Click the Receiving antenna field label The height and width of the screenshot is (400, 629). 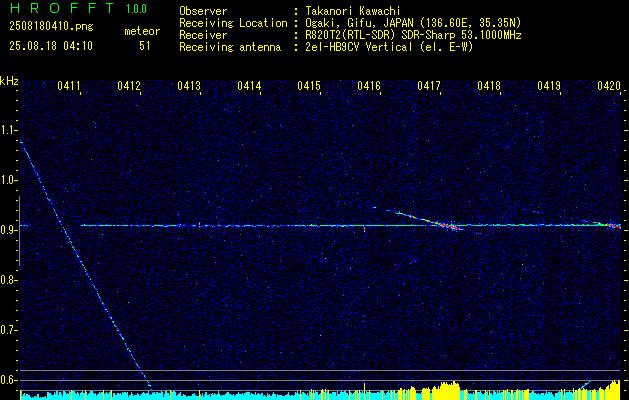point(230,47)
